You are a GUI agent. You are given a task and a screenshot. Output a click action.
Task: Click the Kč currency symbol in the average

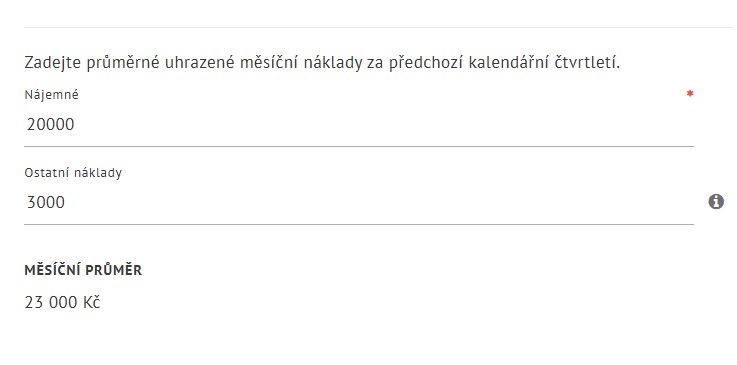click(x=92, y=303)
